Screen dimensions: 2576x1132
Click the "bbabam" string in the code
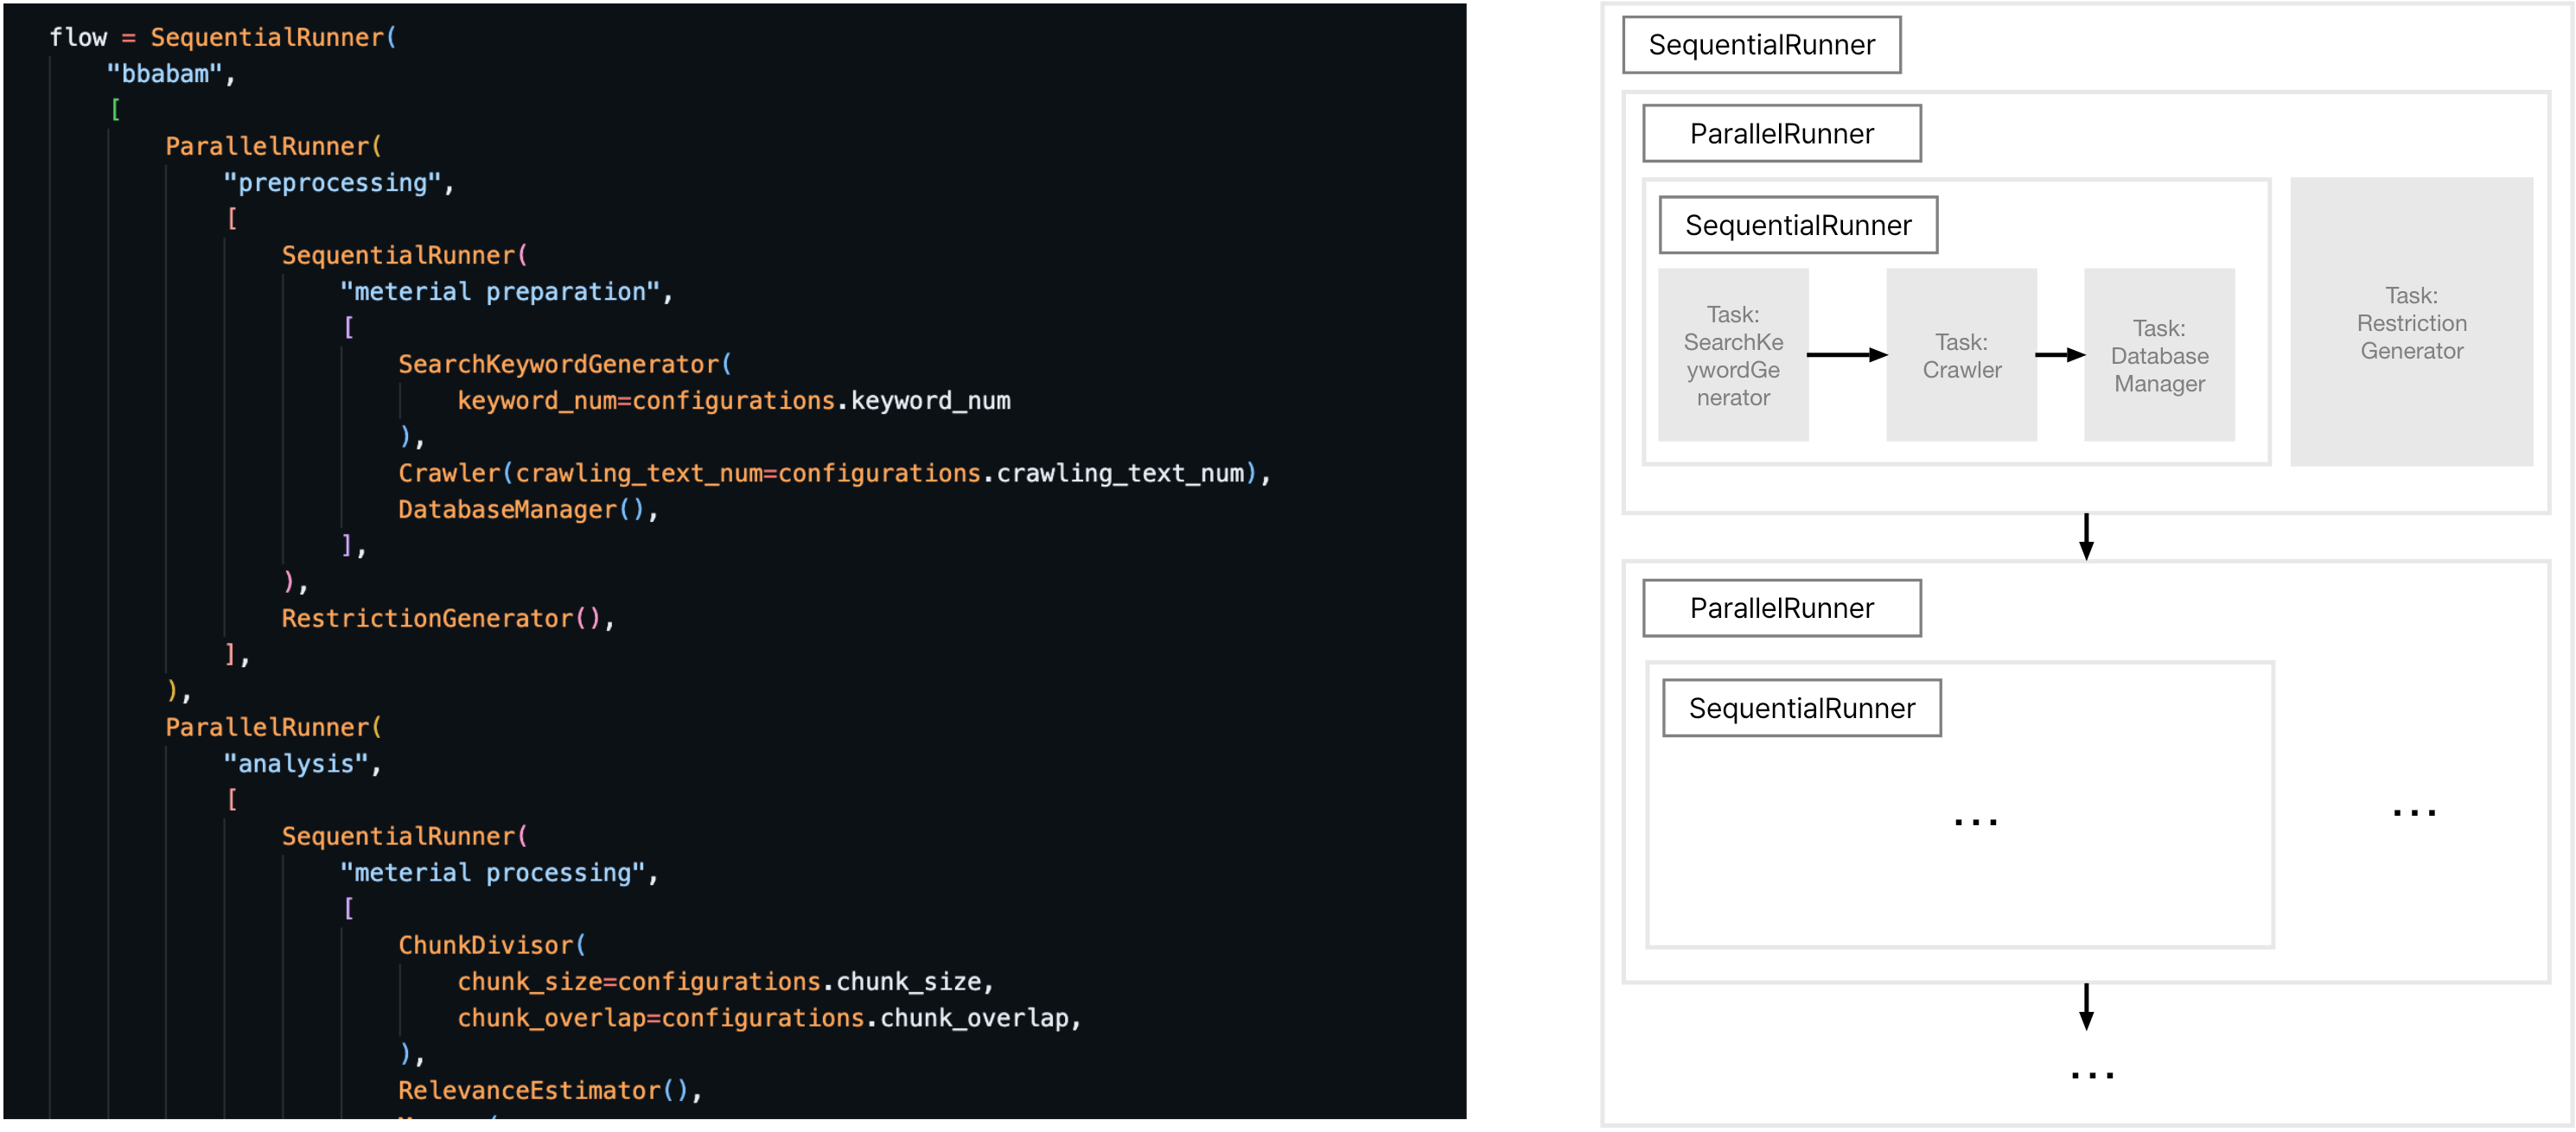tap(164, 74)
